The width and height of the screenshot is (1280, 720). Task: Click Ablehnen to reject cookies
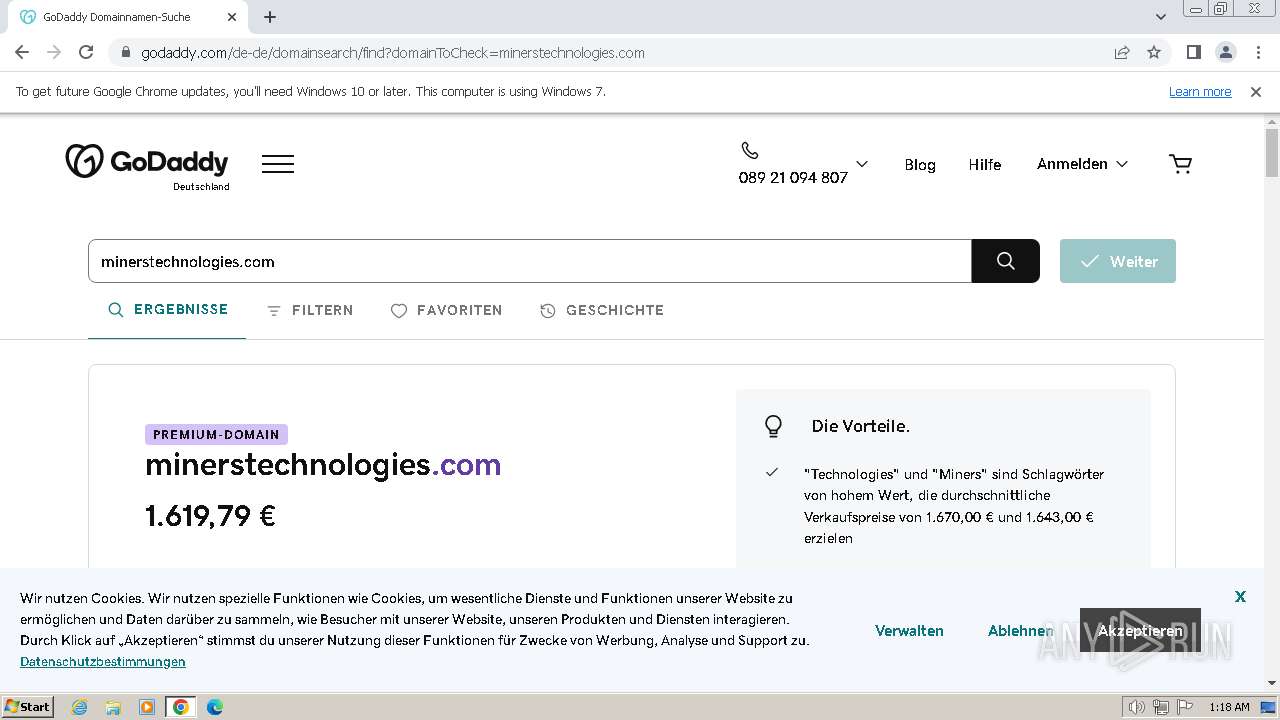(x=1020, y=631)
